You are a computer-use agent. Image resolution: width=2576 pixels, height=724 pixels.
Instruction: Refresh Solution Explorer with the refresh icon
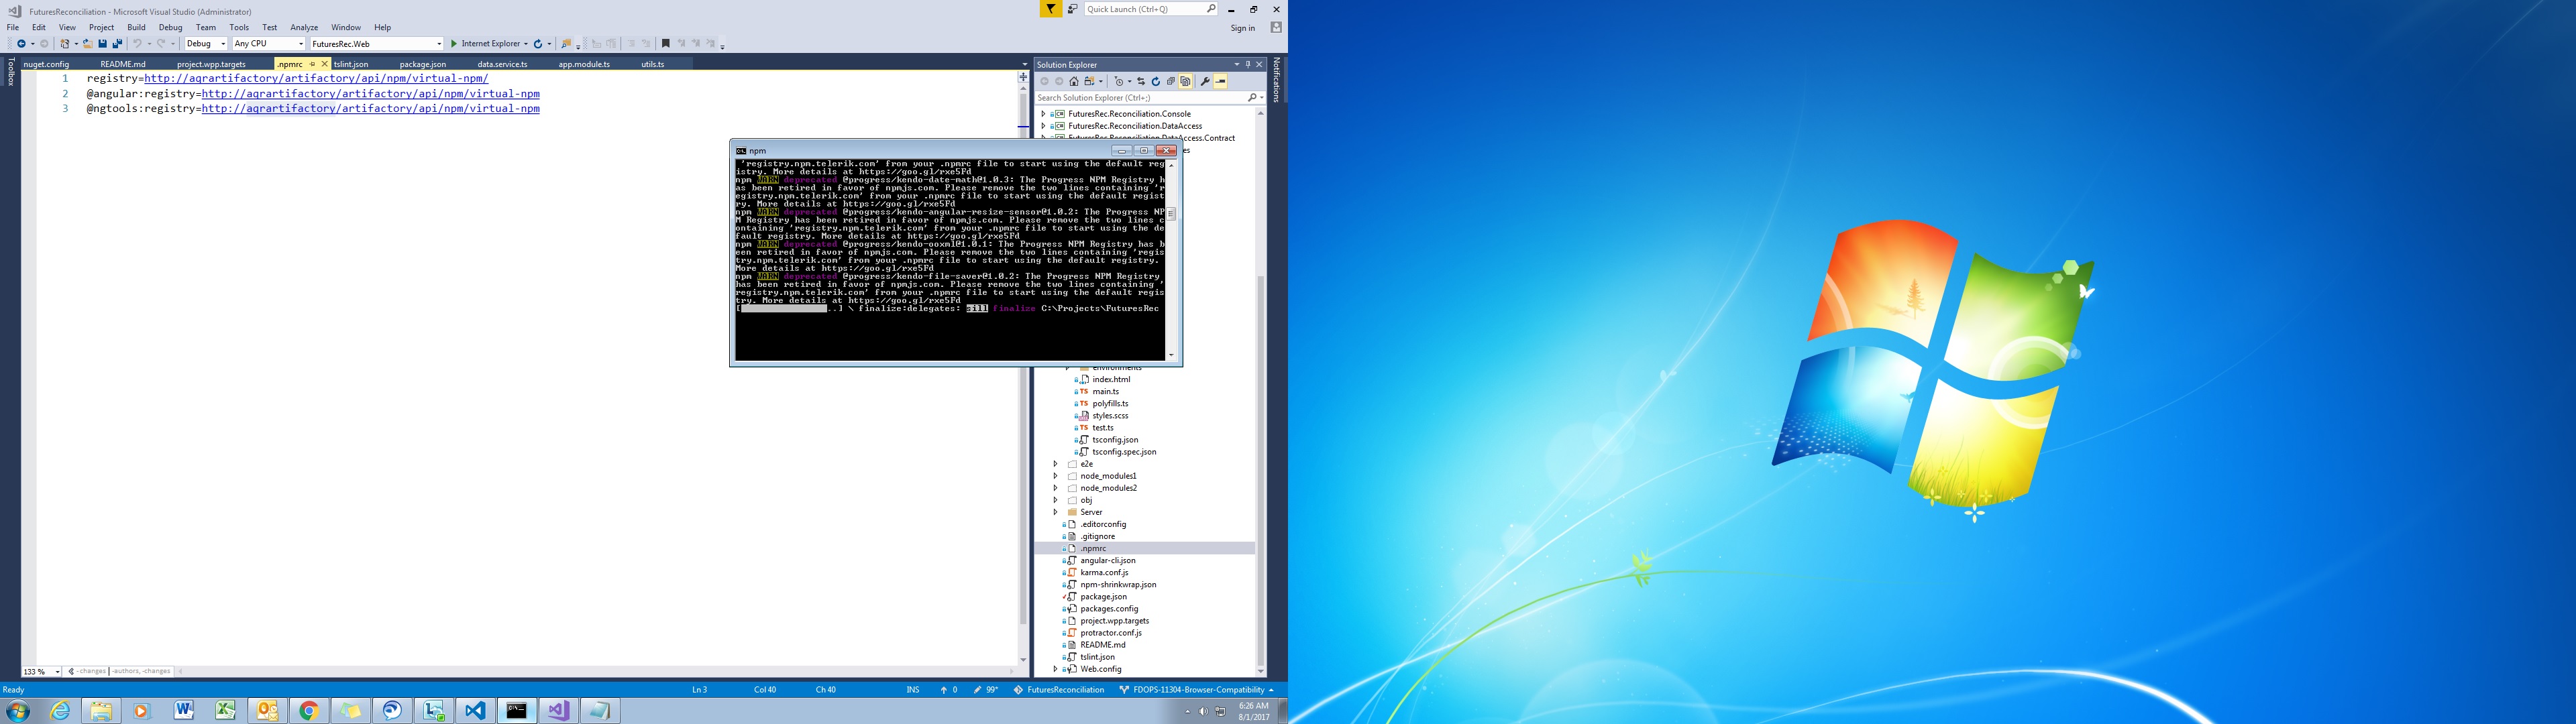click(x=1156, y=82)
